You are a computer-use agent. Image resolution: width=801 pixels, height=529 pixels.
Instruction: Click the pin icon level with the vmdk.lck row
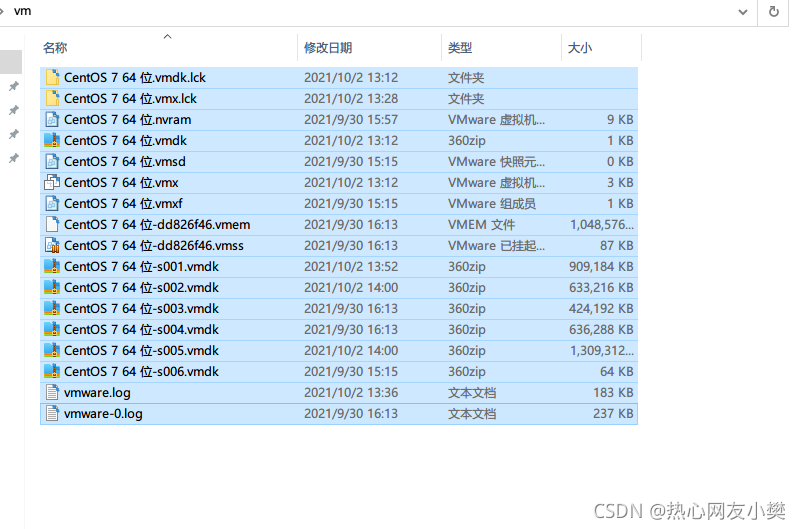pos(14,86)
